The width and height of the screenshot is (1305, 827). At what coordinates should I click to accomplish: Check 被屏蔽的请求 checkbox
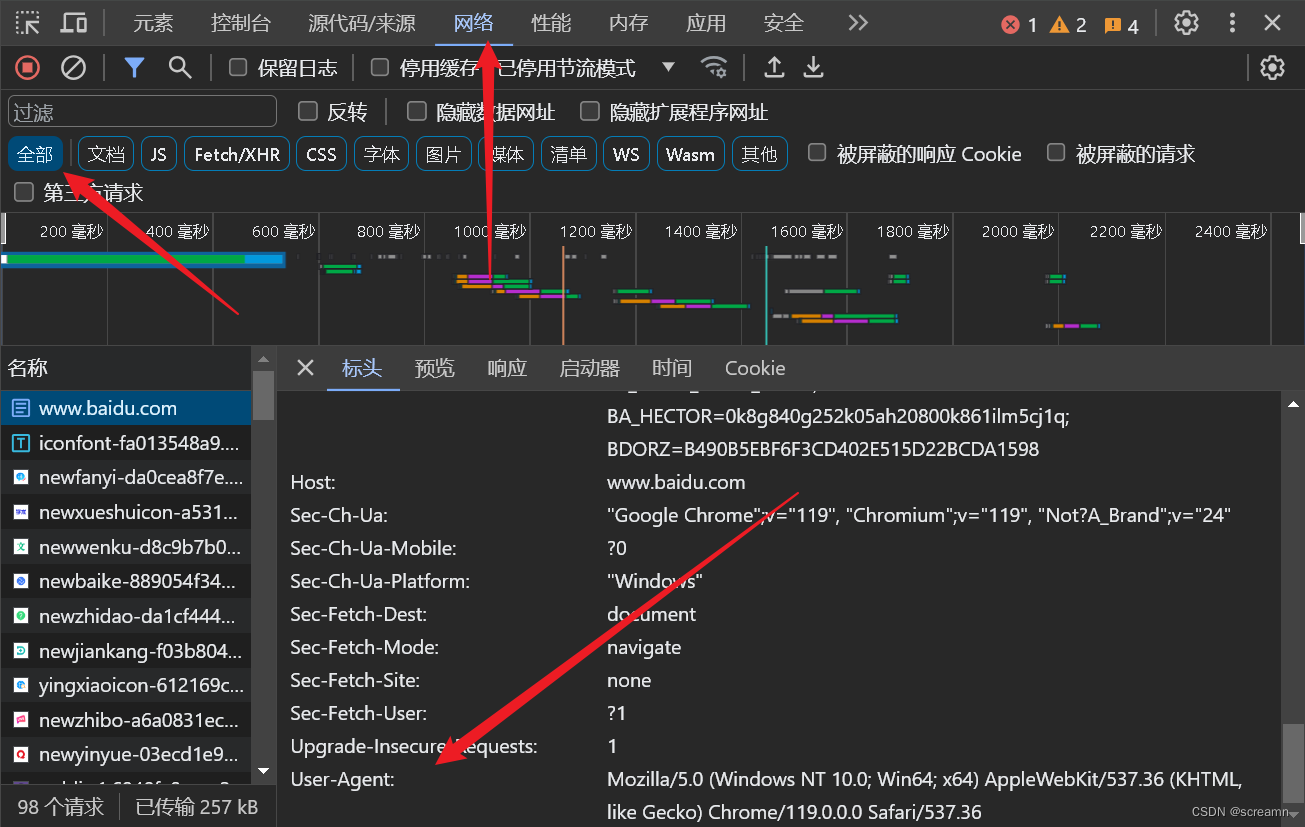point(1056,152)
